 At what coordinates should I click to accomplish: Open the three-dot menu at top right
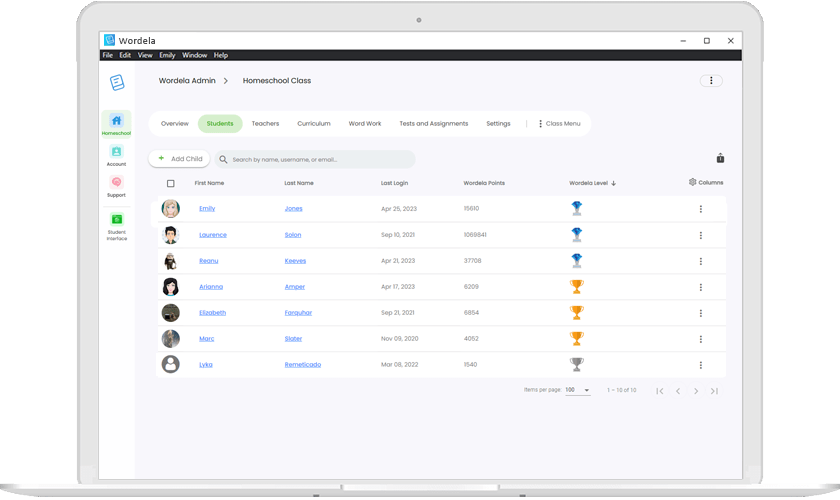(711, 80)
